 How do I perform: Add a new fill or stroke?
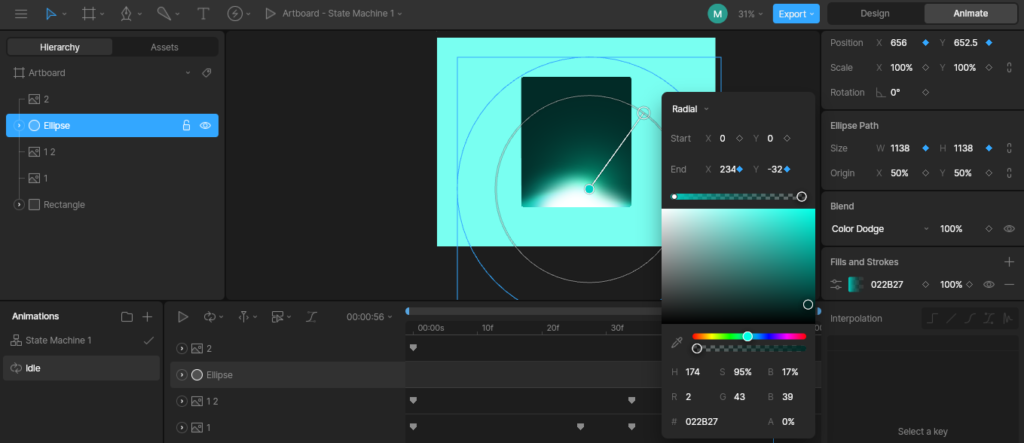click(1009, 261)
